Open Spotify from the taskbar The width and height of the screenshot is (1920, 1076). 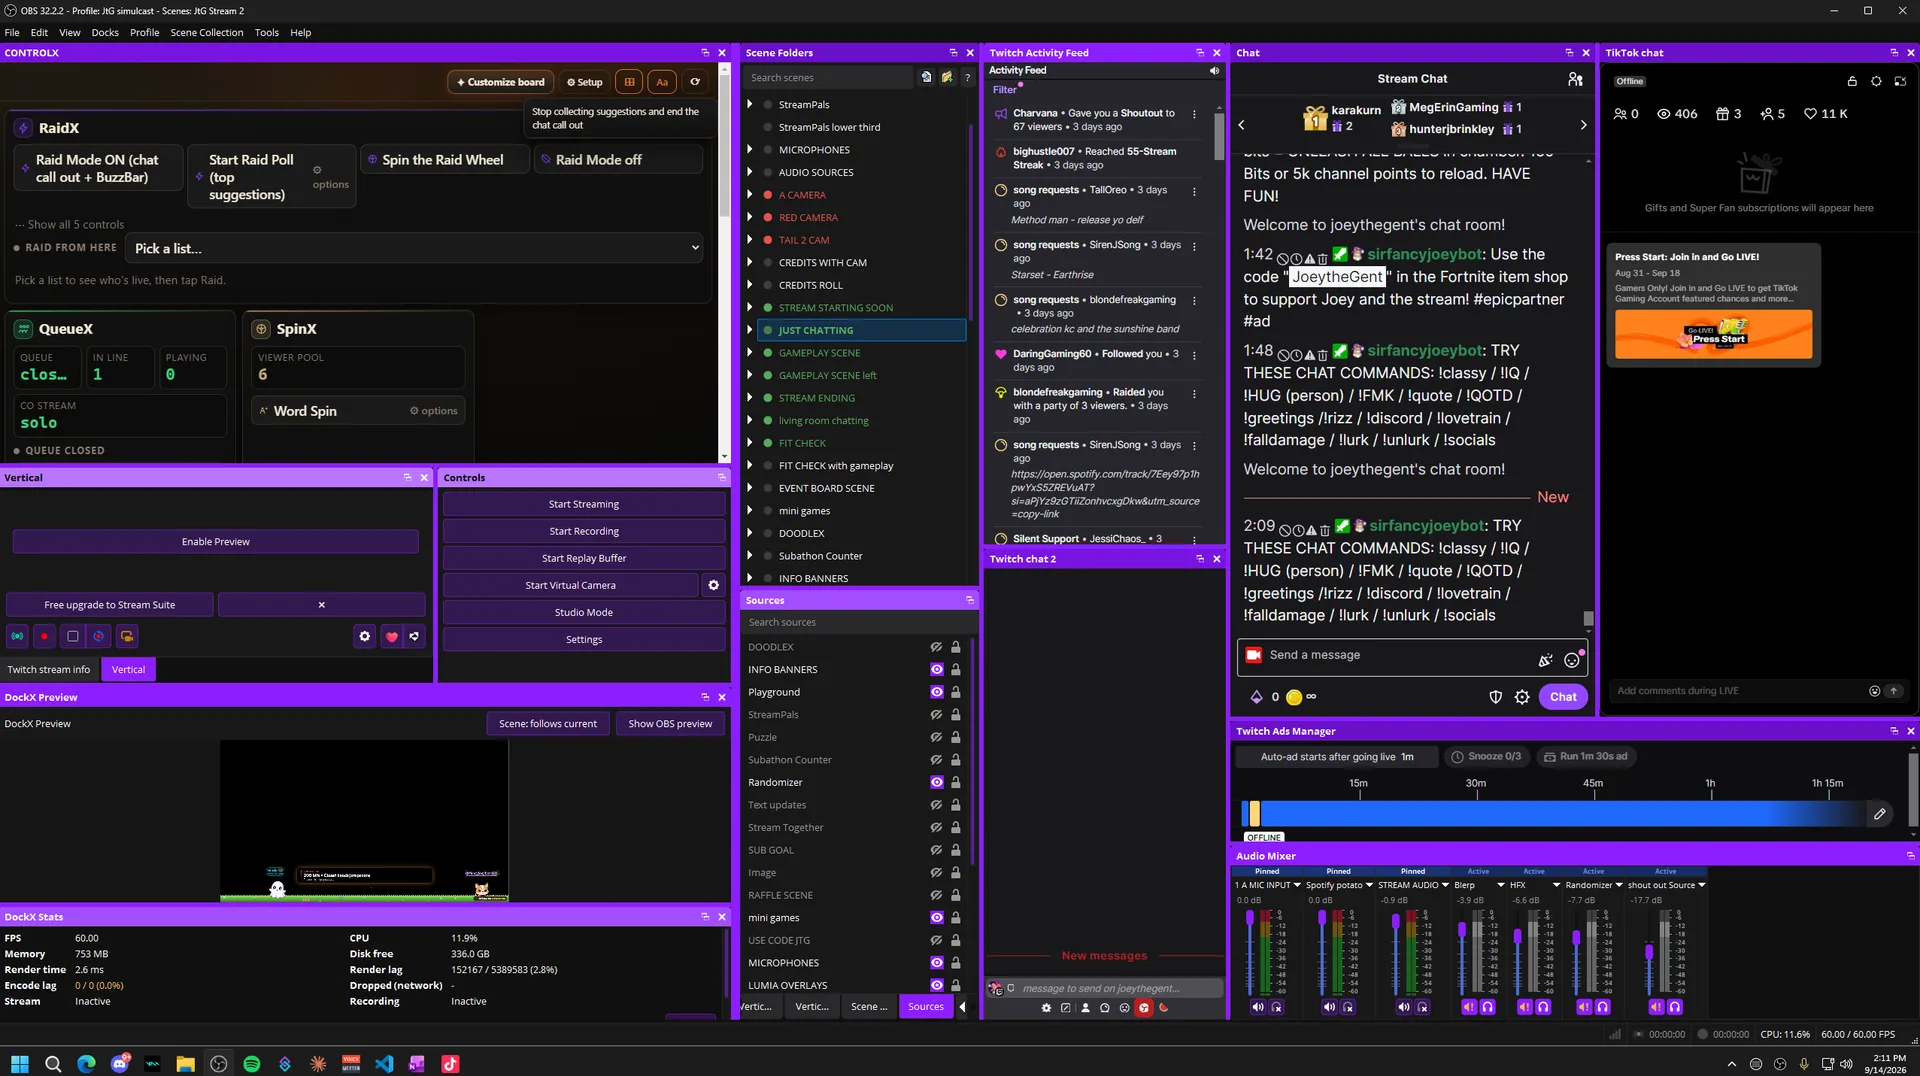252,1064
